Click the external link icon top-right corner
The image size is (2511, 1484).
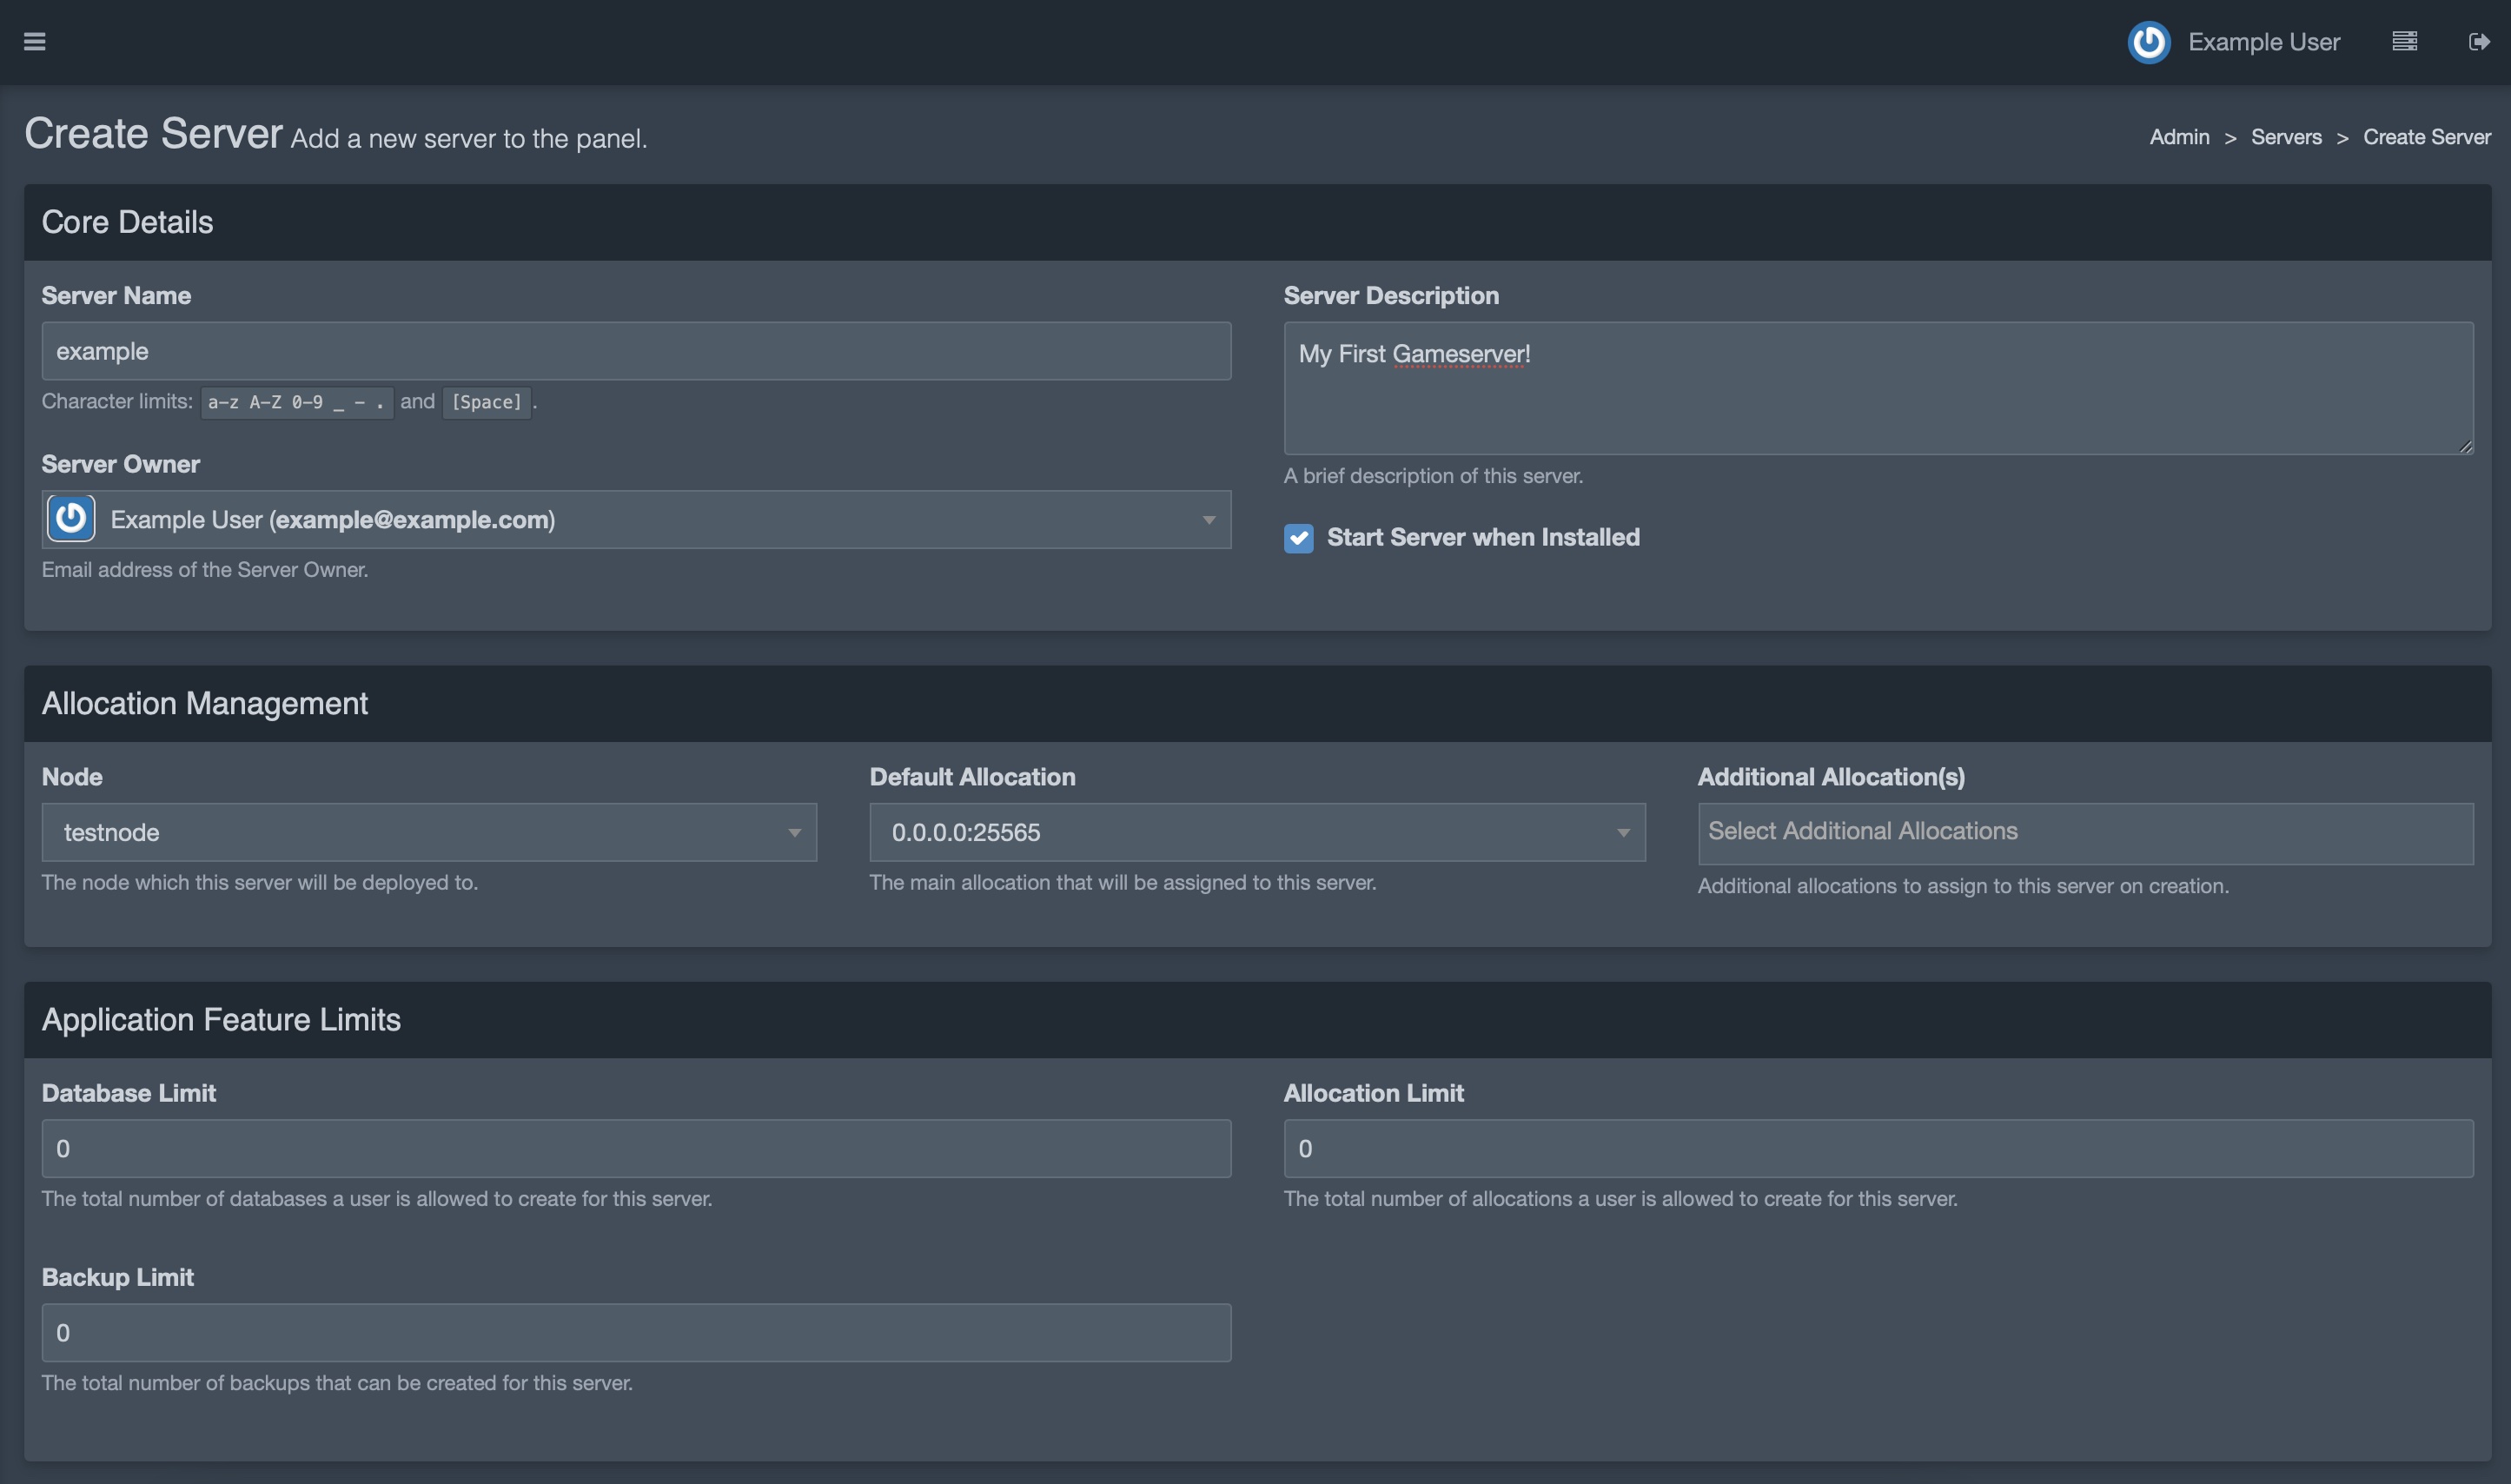[2479, 41]
